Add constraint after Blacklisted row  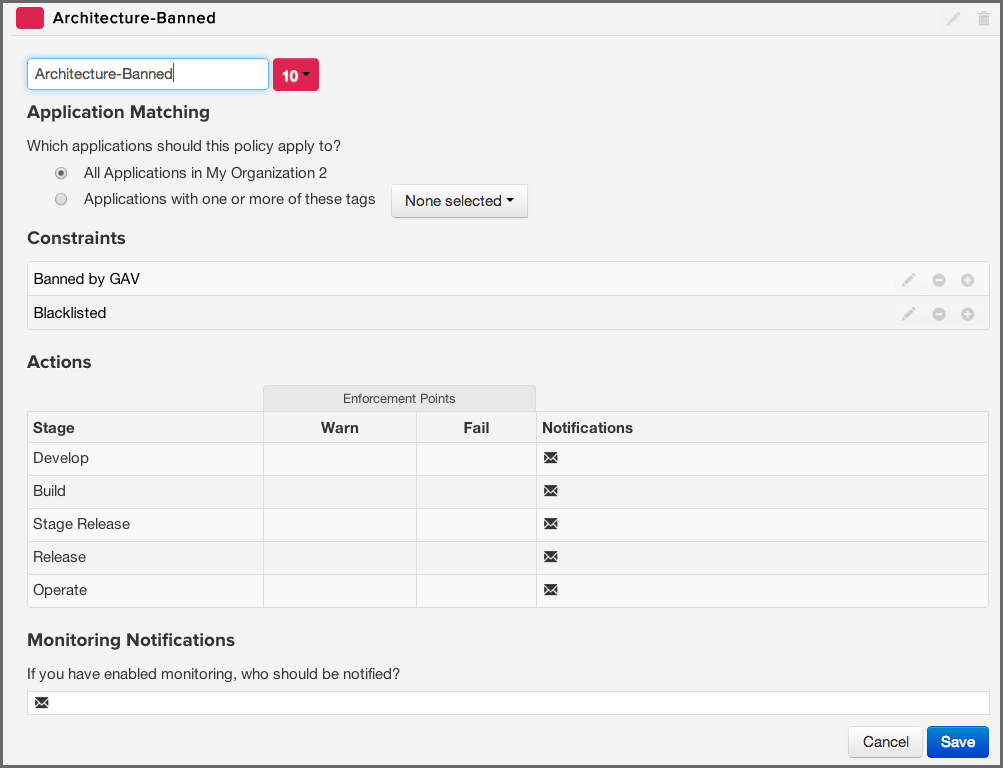(968, 314)
